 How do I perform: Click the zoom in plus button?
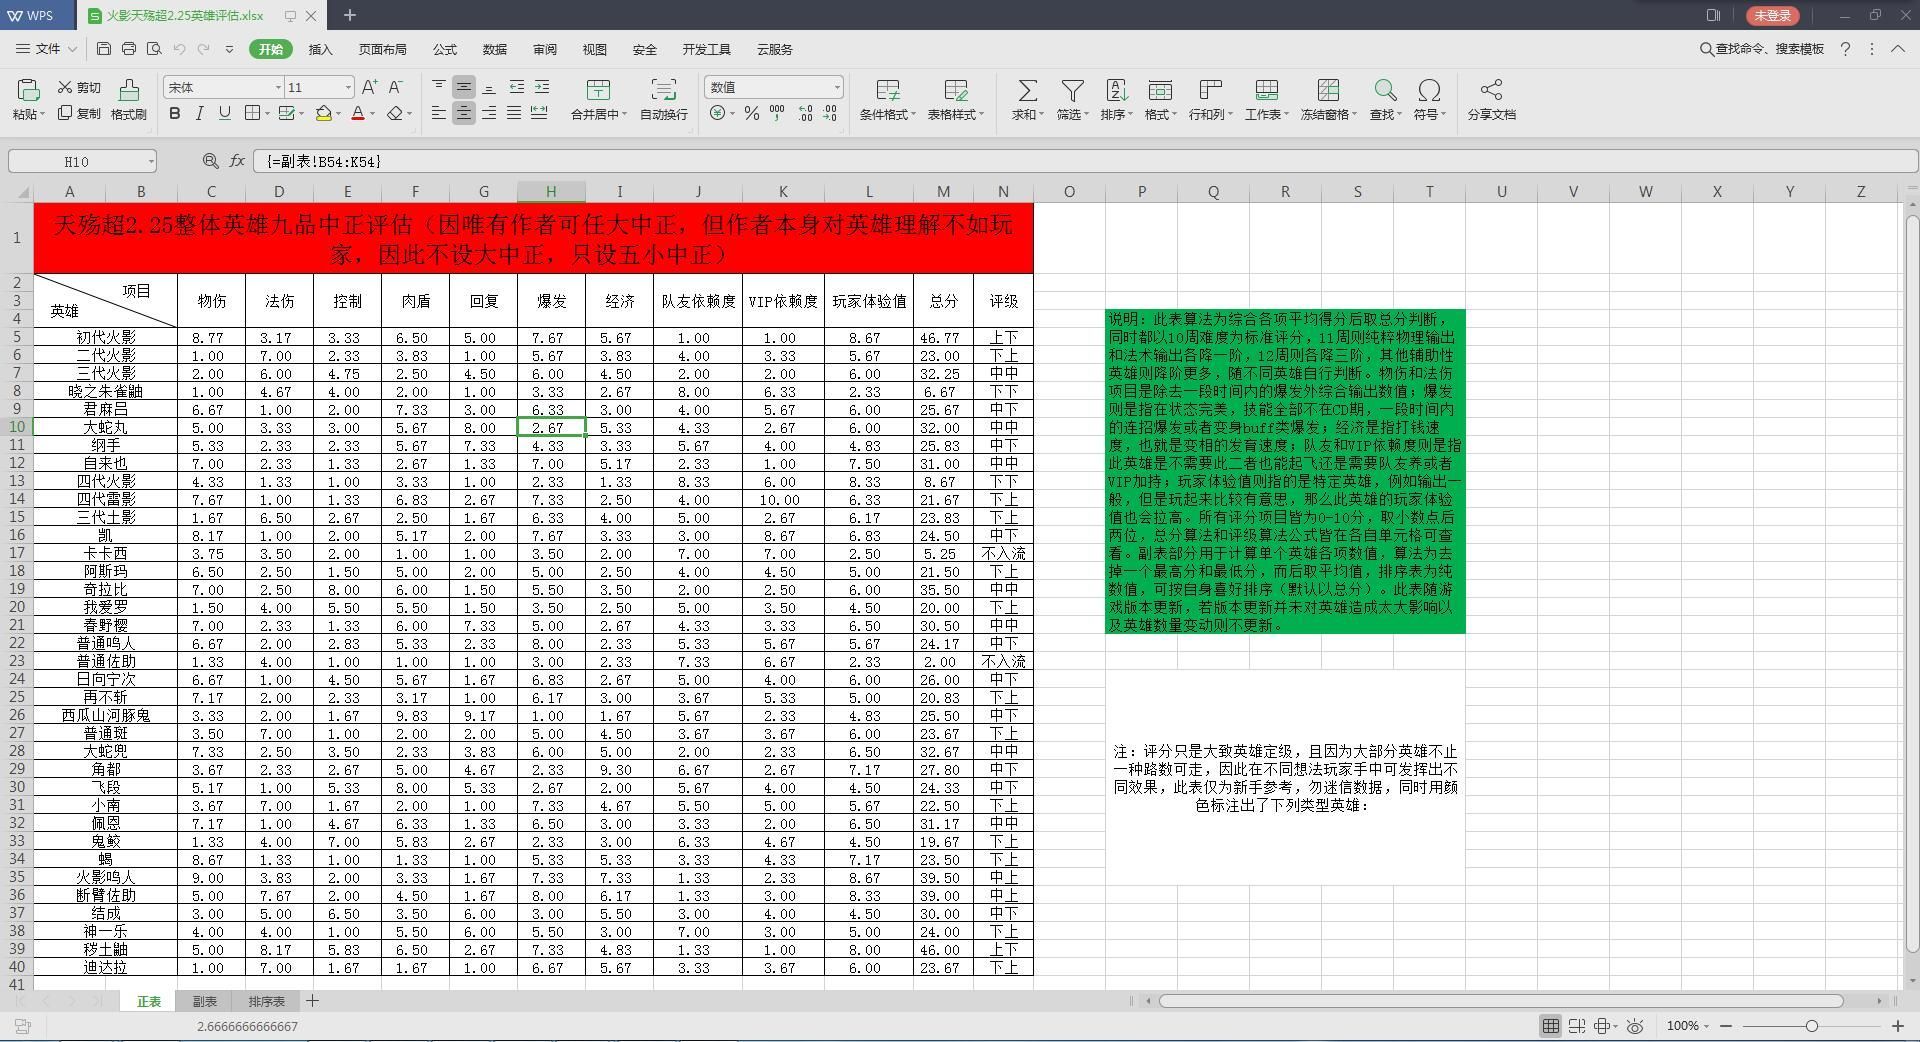[x=1898, y=1026]
